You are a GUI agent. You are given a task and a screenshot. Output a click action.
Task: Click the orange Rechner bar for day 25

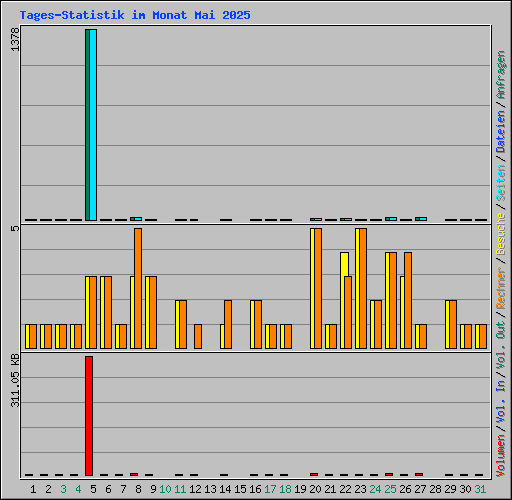pos(393,301)
